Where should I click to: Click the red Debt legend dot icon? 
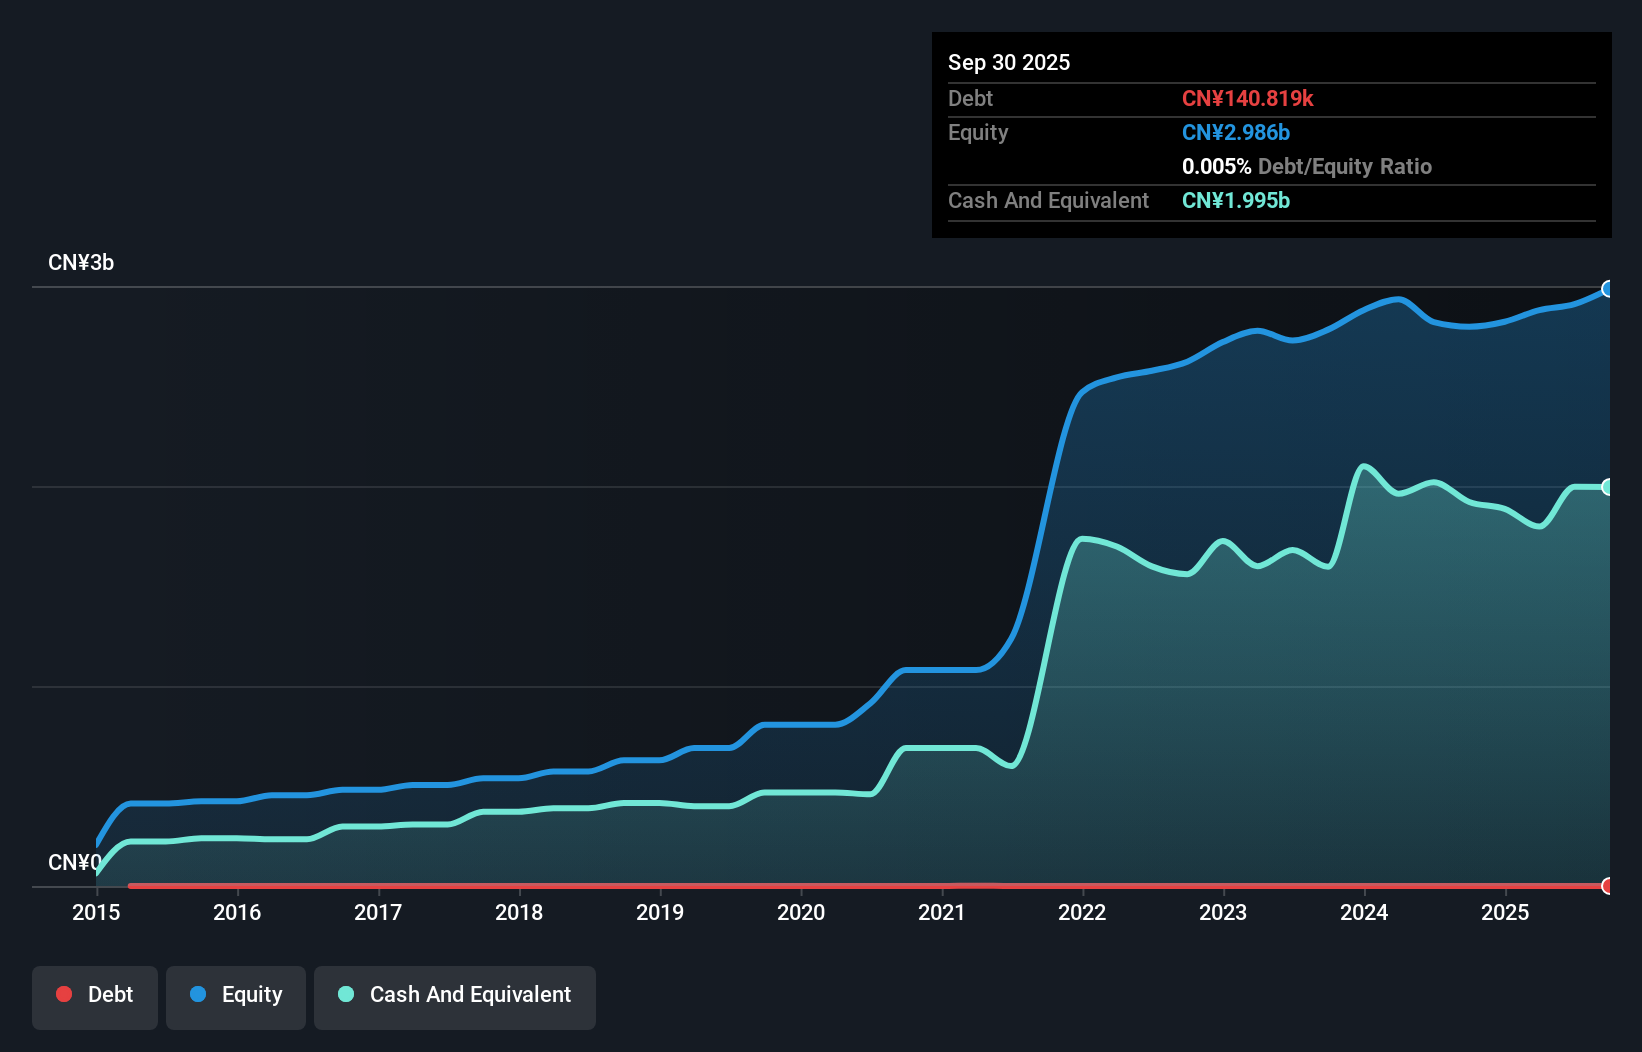(63, 994)
